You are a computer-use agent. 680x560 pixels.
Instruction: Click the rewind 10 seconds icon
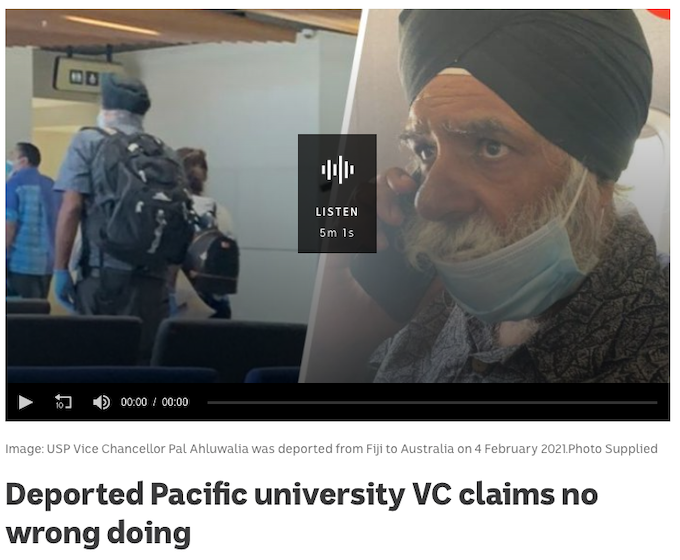[x=63, y=402]
